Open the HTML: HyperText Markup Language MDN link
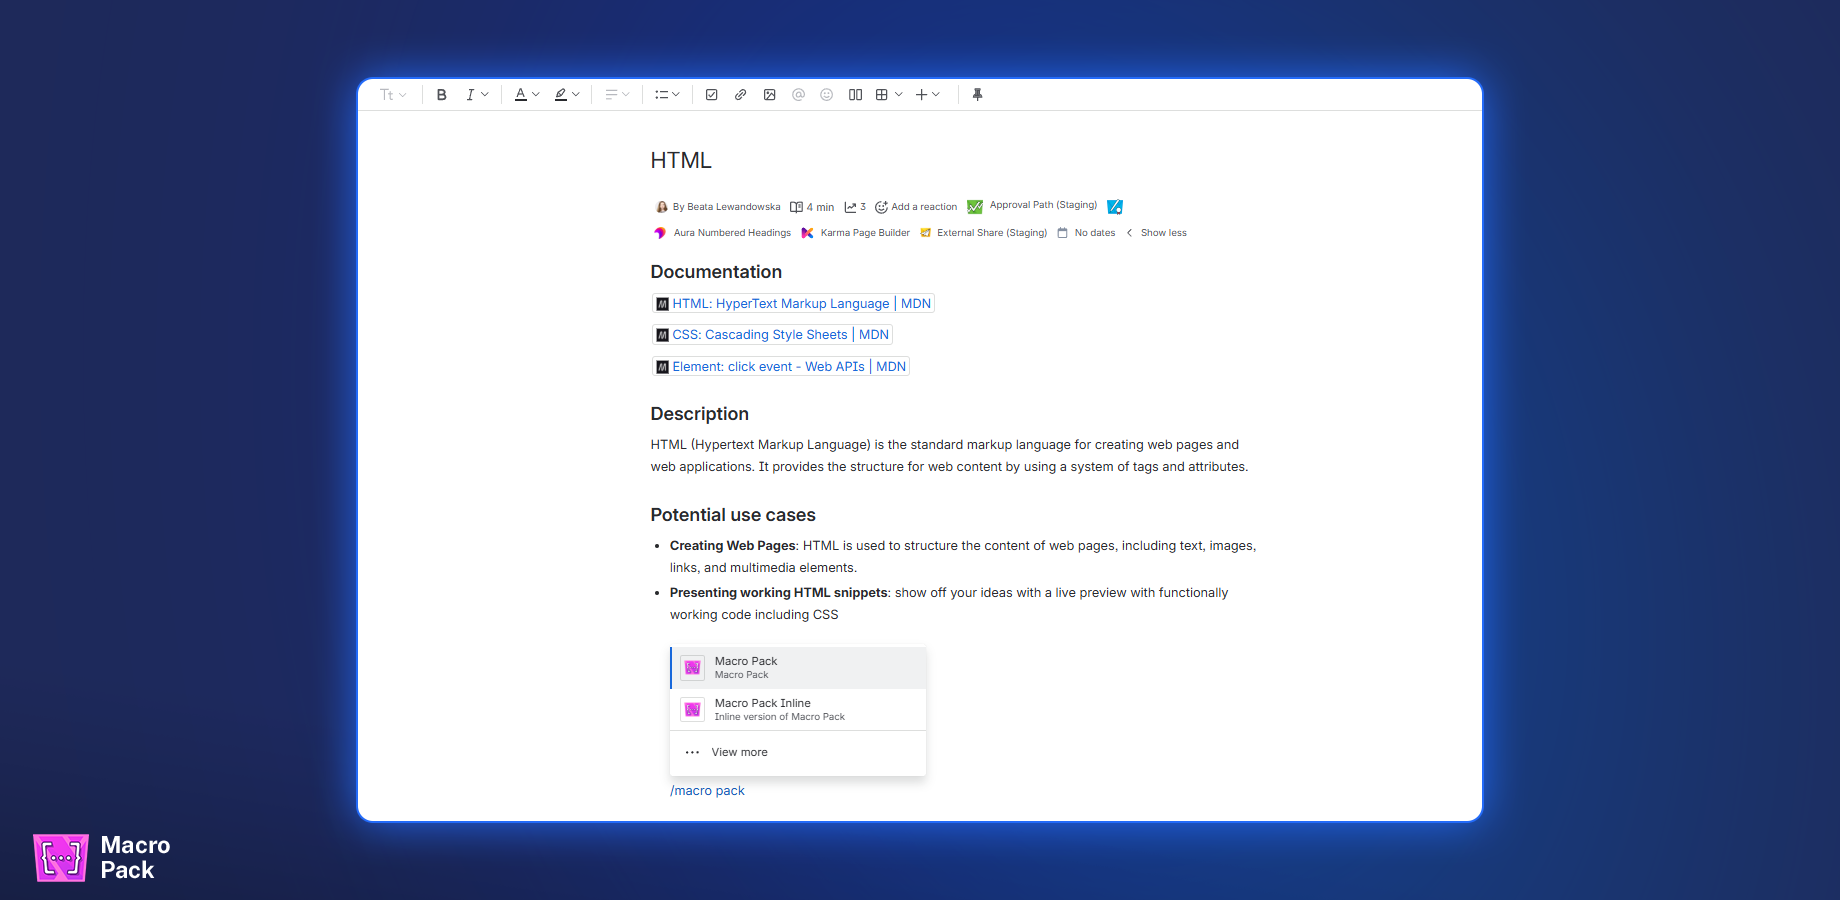 [x=793, y=304]
